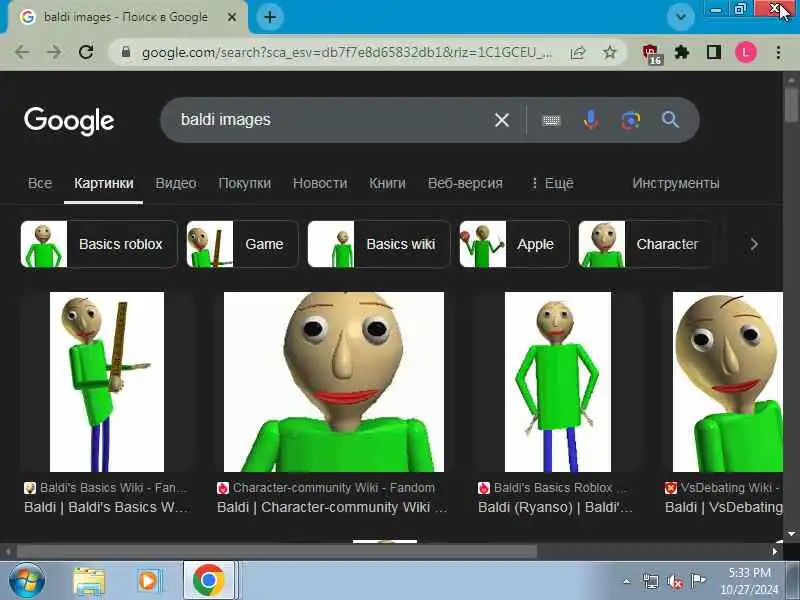Click the Google logo
800x600 pixels.
(x=69, y=121)
